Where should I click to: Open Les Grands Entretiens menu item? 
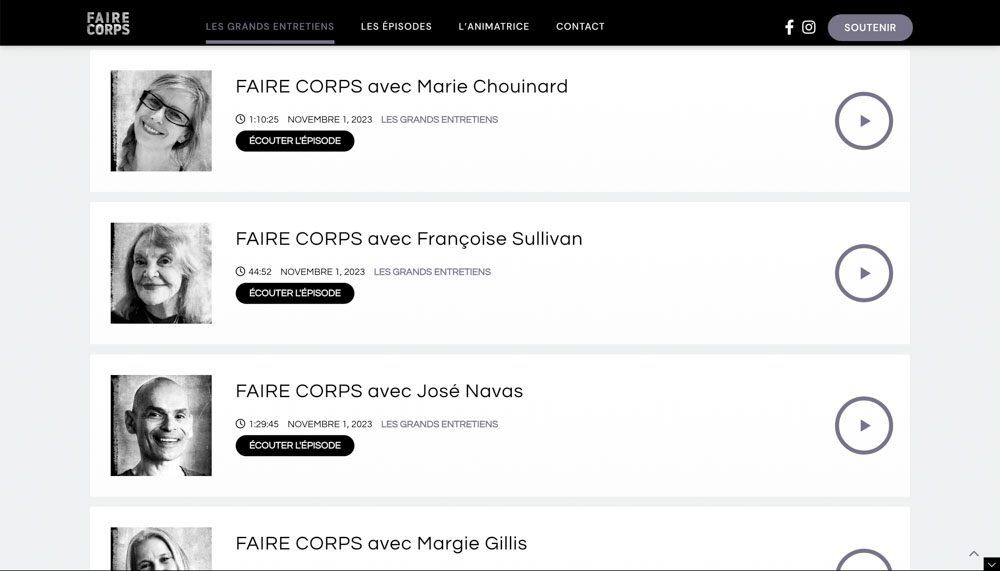(x=270, y=27)
